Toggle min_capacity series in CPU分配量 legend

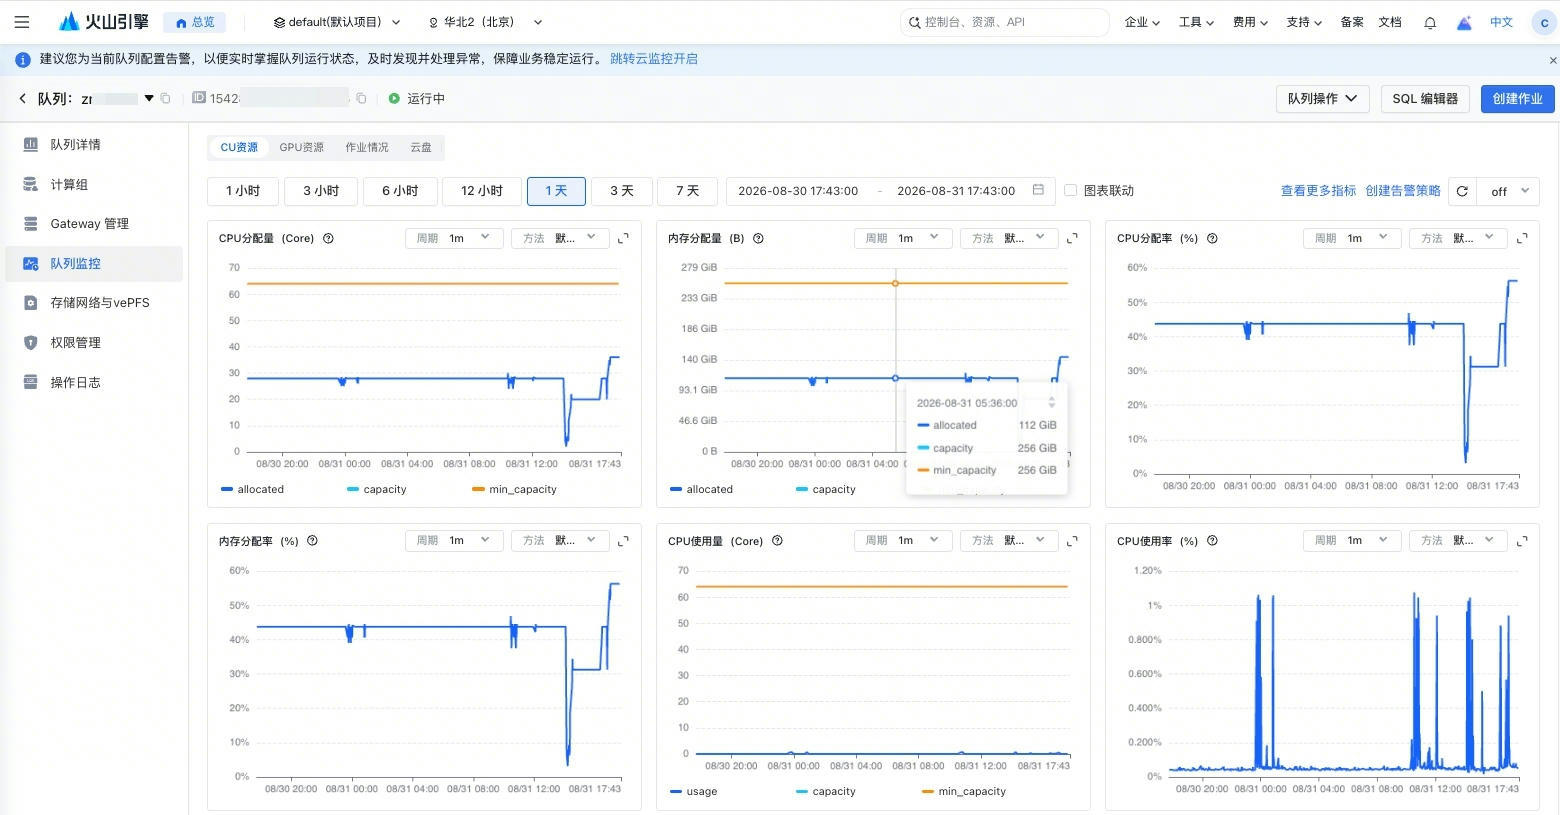tap(514, 489)
